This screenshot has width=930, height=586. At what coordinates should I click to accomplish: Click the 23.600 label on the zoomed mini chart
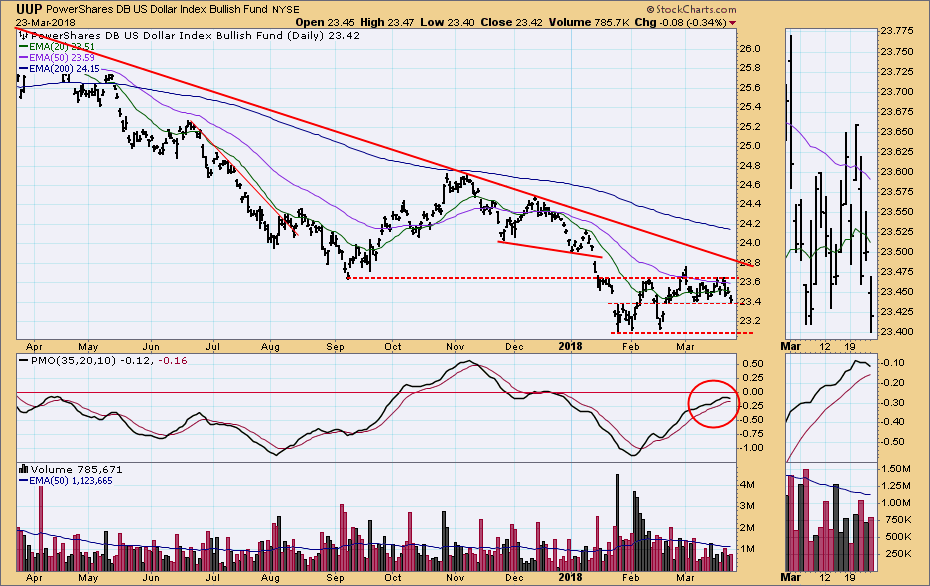[897, 171]
